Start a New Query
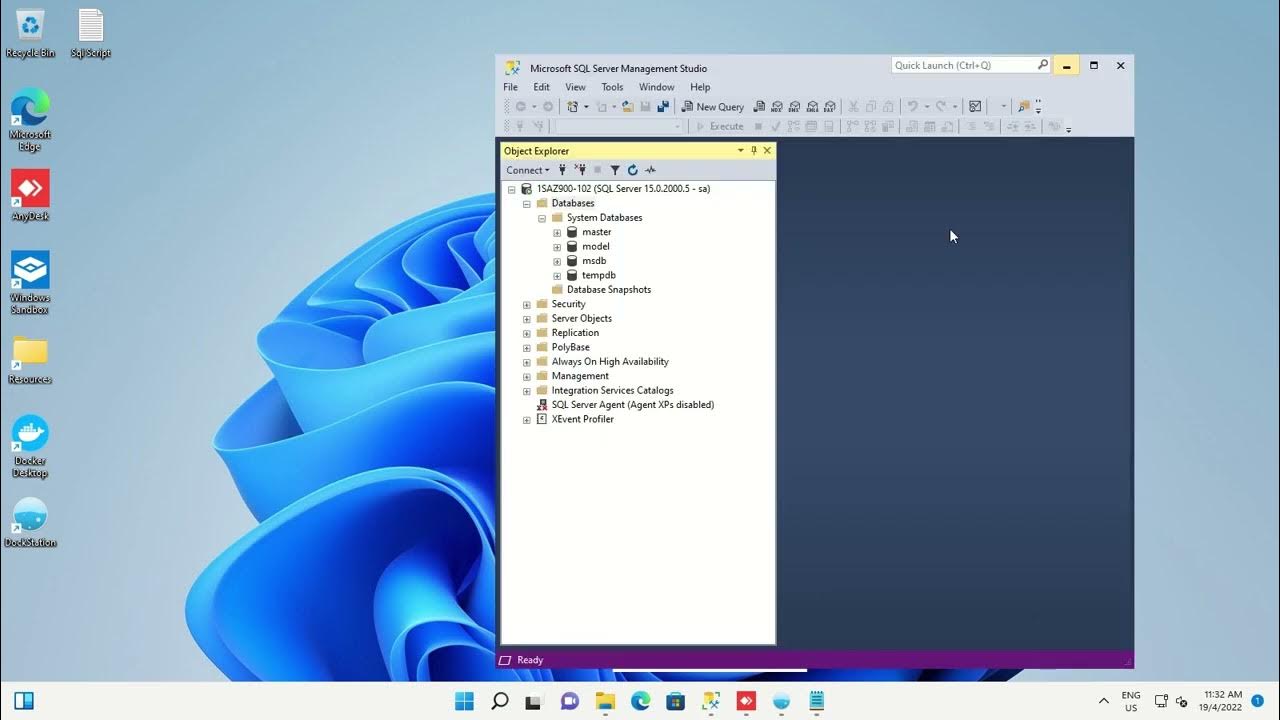The image size is (1280, 720). click(713, 107)
